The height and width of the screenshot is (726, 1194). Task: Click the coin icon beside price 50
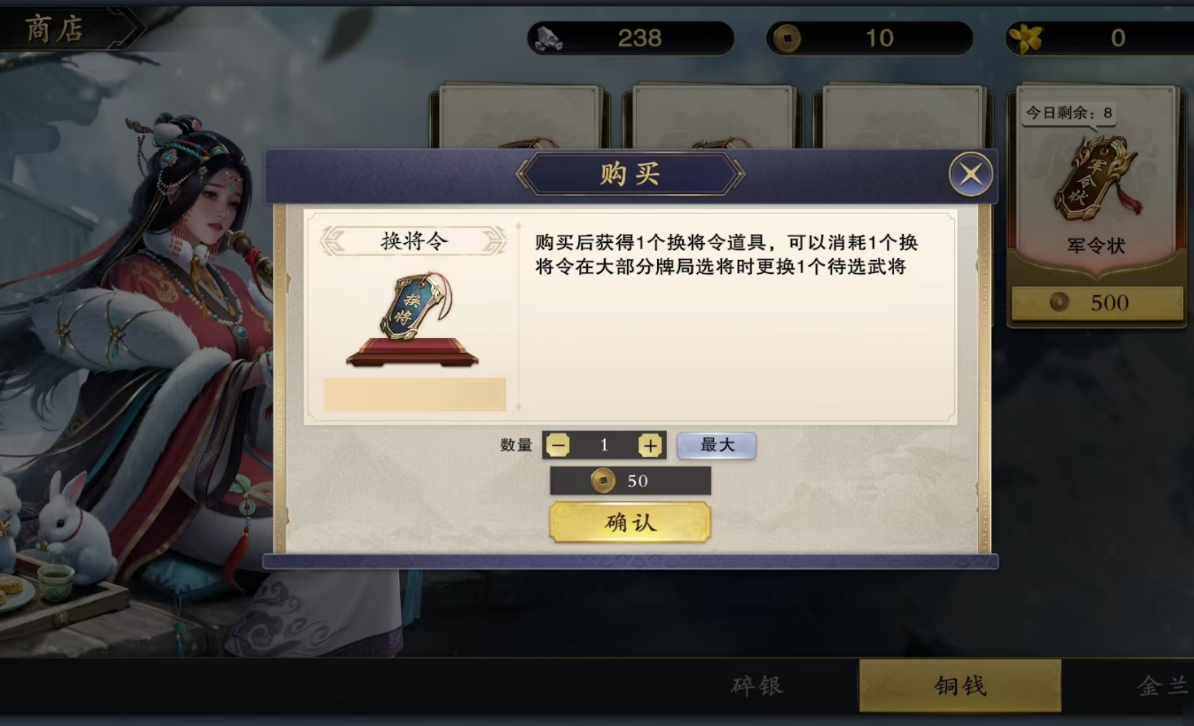tap(602, 481)
